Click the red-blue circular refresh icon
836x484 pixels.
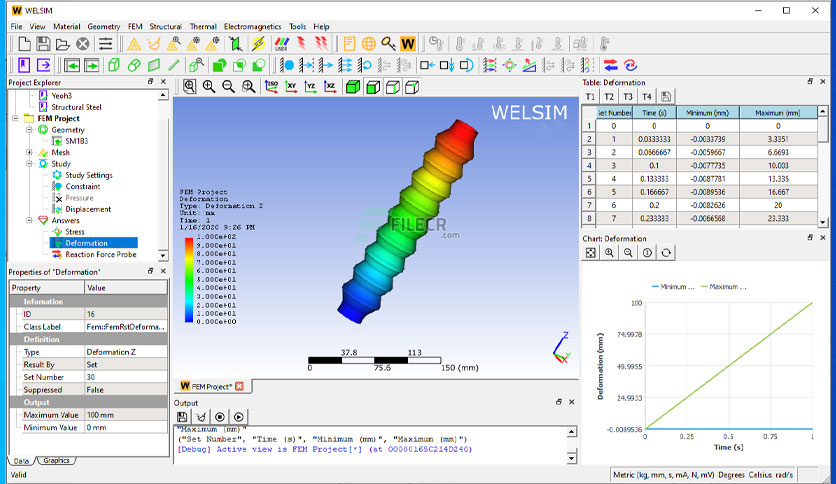pos(631,65)
